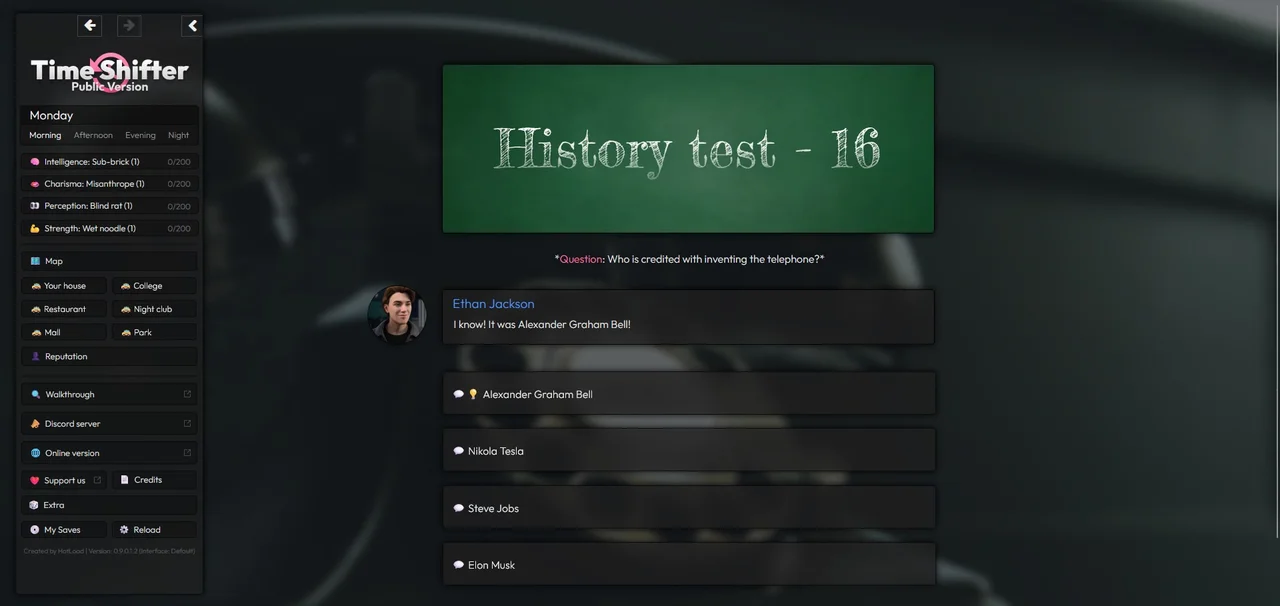1280x606 pixels.
Task: Click the Ethan Jackson name link
Action: (x=493, y=304)
